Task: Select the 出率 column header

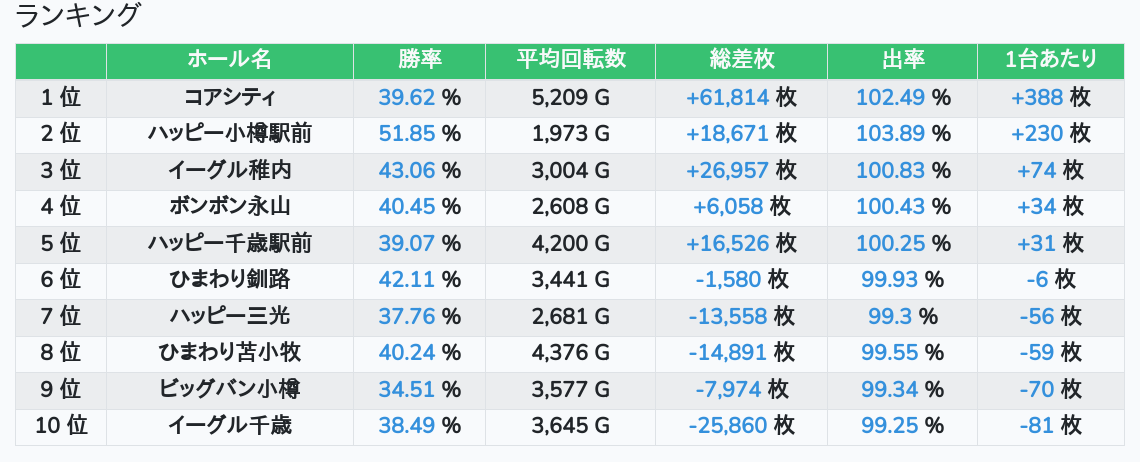Action: [x=903, y=60]
